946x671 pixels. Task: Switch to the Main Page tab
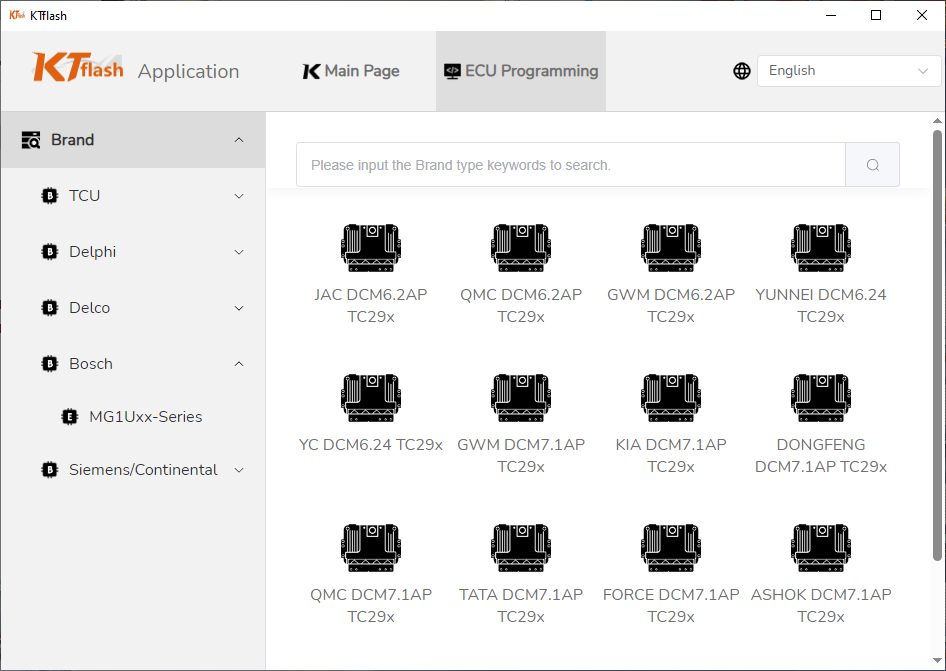(351, 71)
